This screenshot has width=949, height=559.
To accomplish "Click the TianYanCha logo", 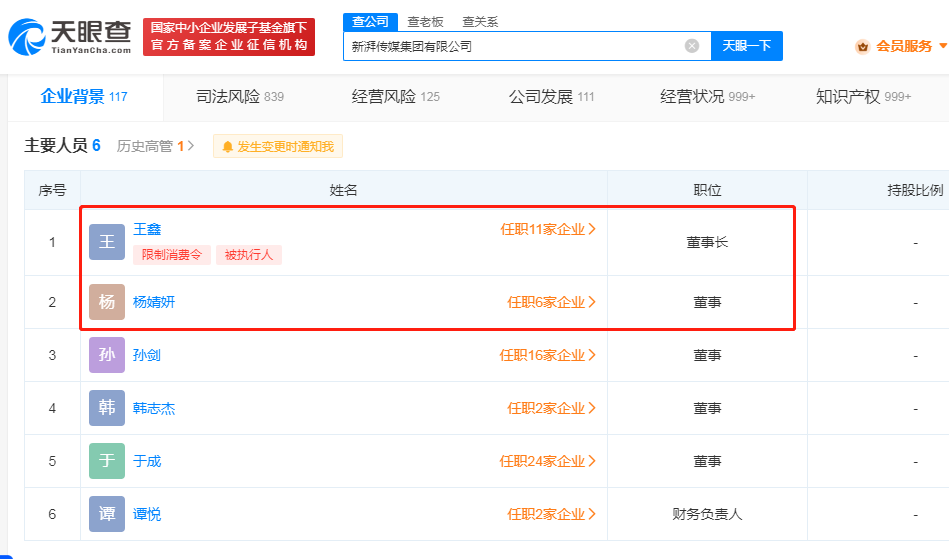I will click(70, 38).
